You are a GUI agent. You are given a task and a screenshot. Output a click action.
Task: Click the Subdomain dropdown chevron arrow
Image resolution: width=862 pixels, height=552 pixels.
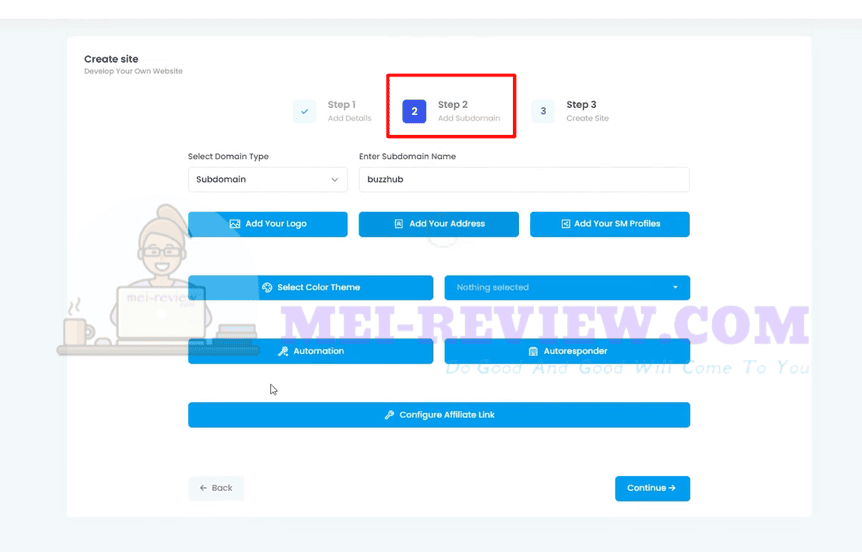coord(334,180)
